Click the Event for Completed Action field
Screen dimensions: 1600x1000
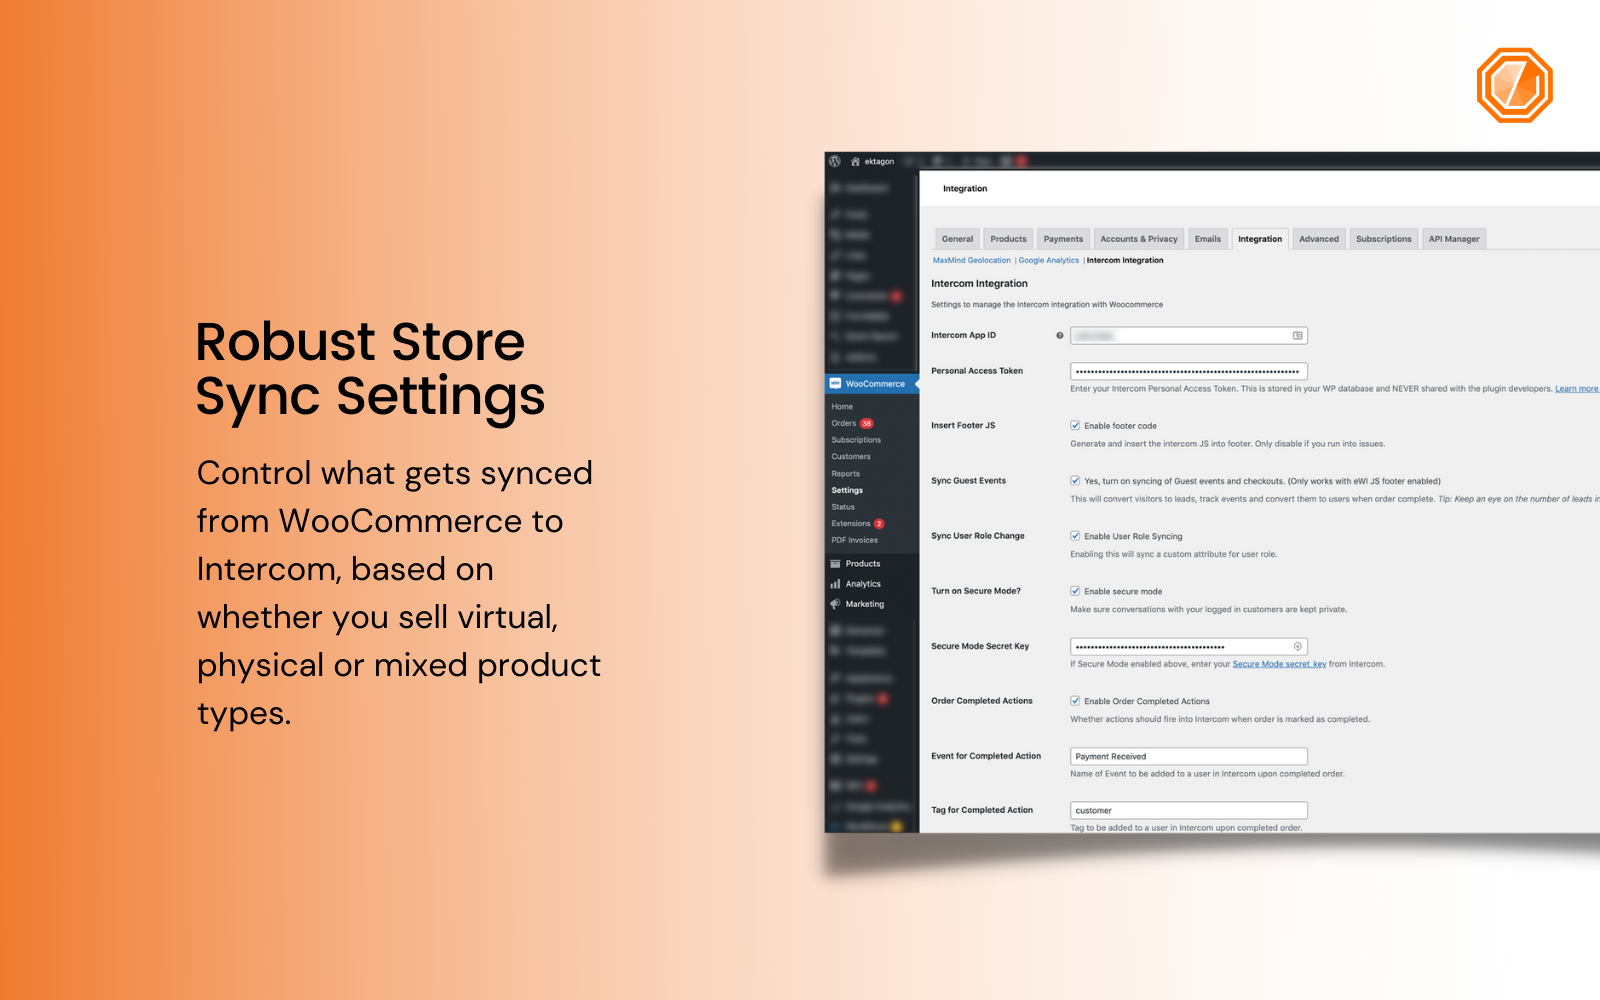(1188, 756)
